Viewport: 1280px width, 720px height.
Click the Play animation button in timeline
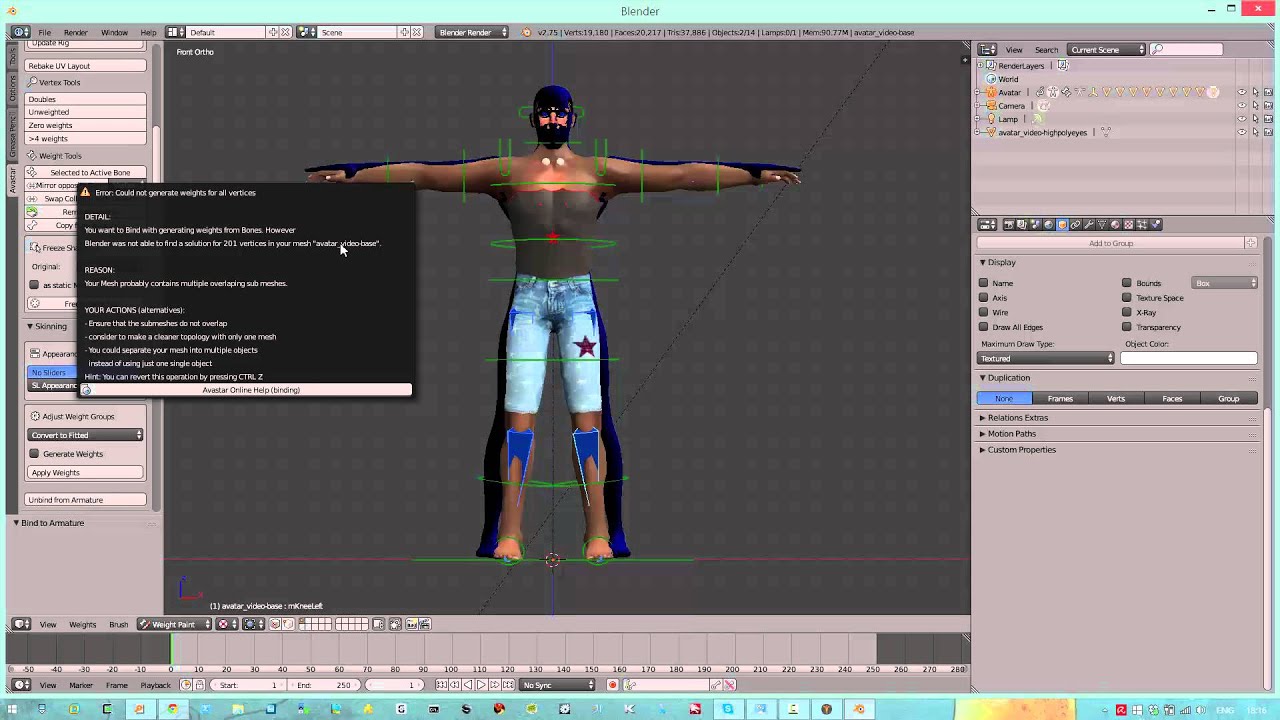click(481, 685)
